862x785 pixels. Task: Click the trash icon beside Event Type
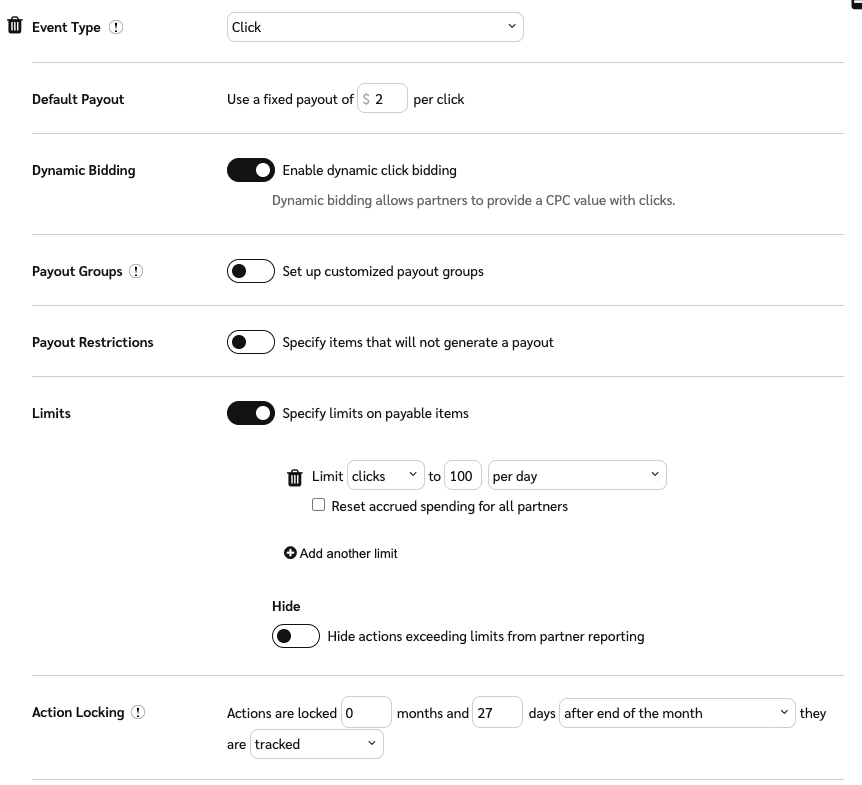point(15,26)
